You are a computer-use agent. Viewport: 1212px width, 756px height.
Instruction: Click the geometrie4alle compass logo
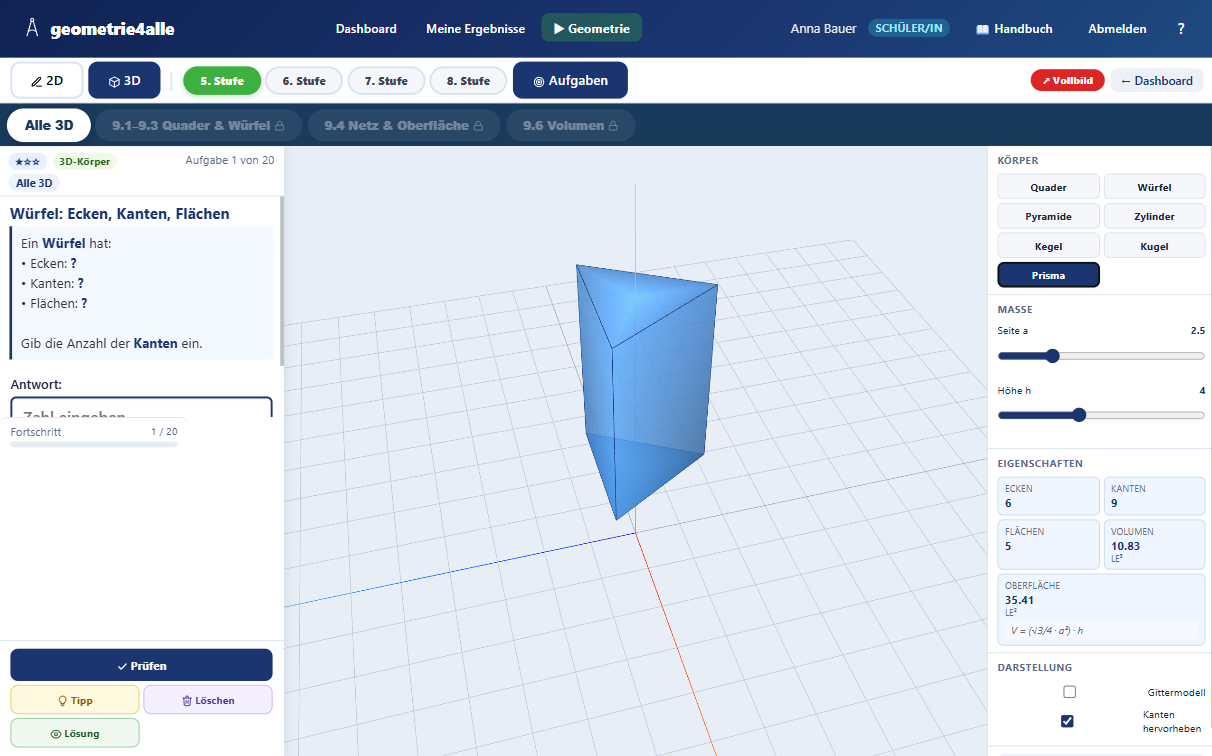coord(33,28)
